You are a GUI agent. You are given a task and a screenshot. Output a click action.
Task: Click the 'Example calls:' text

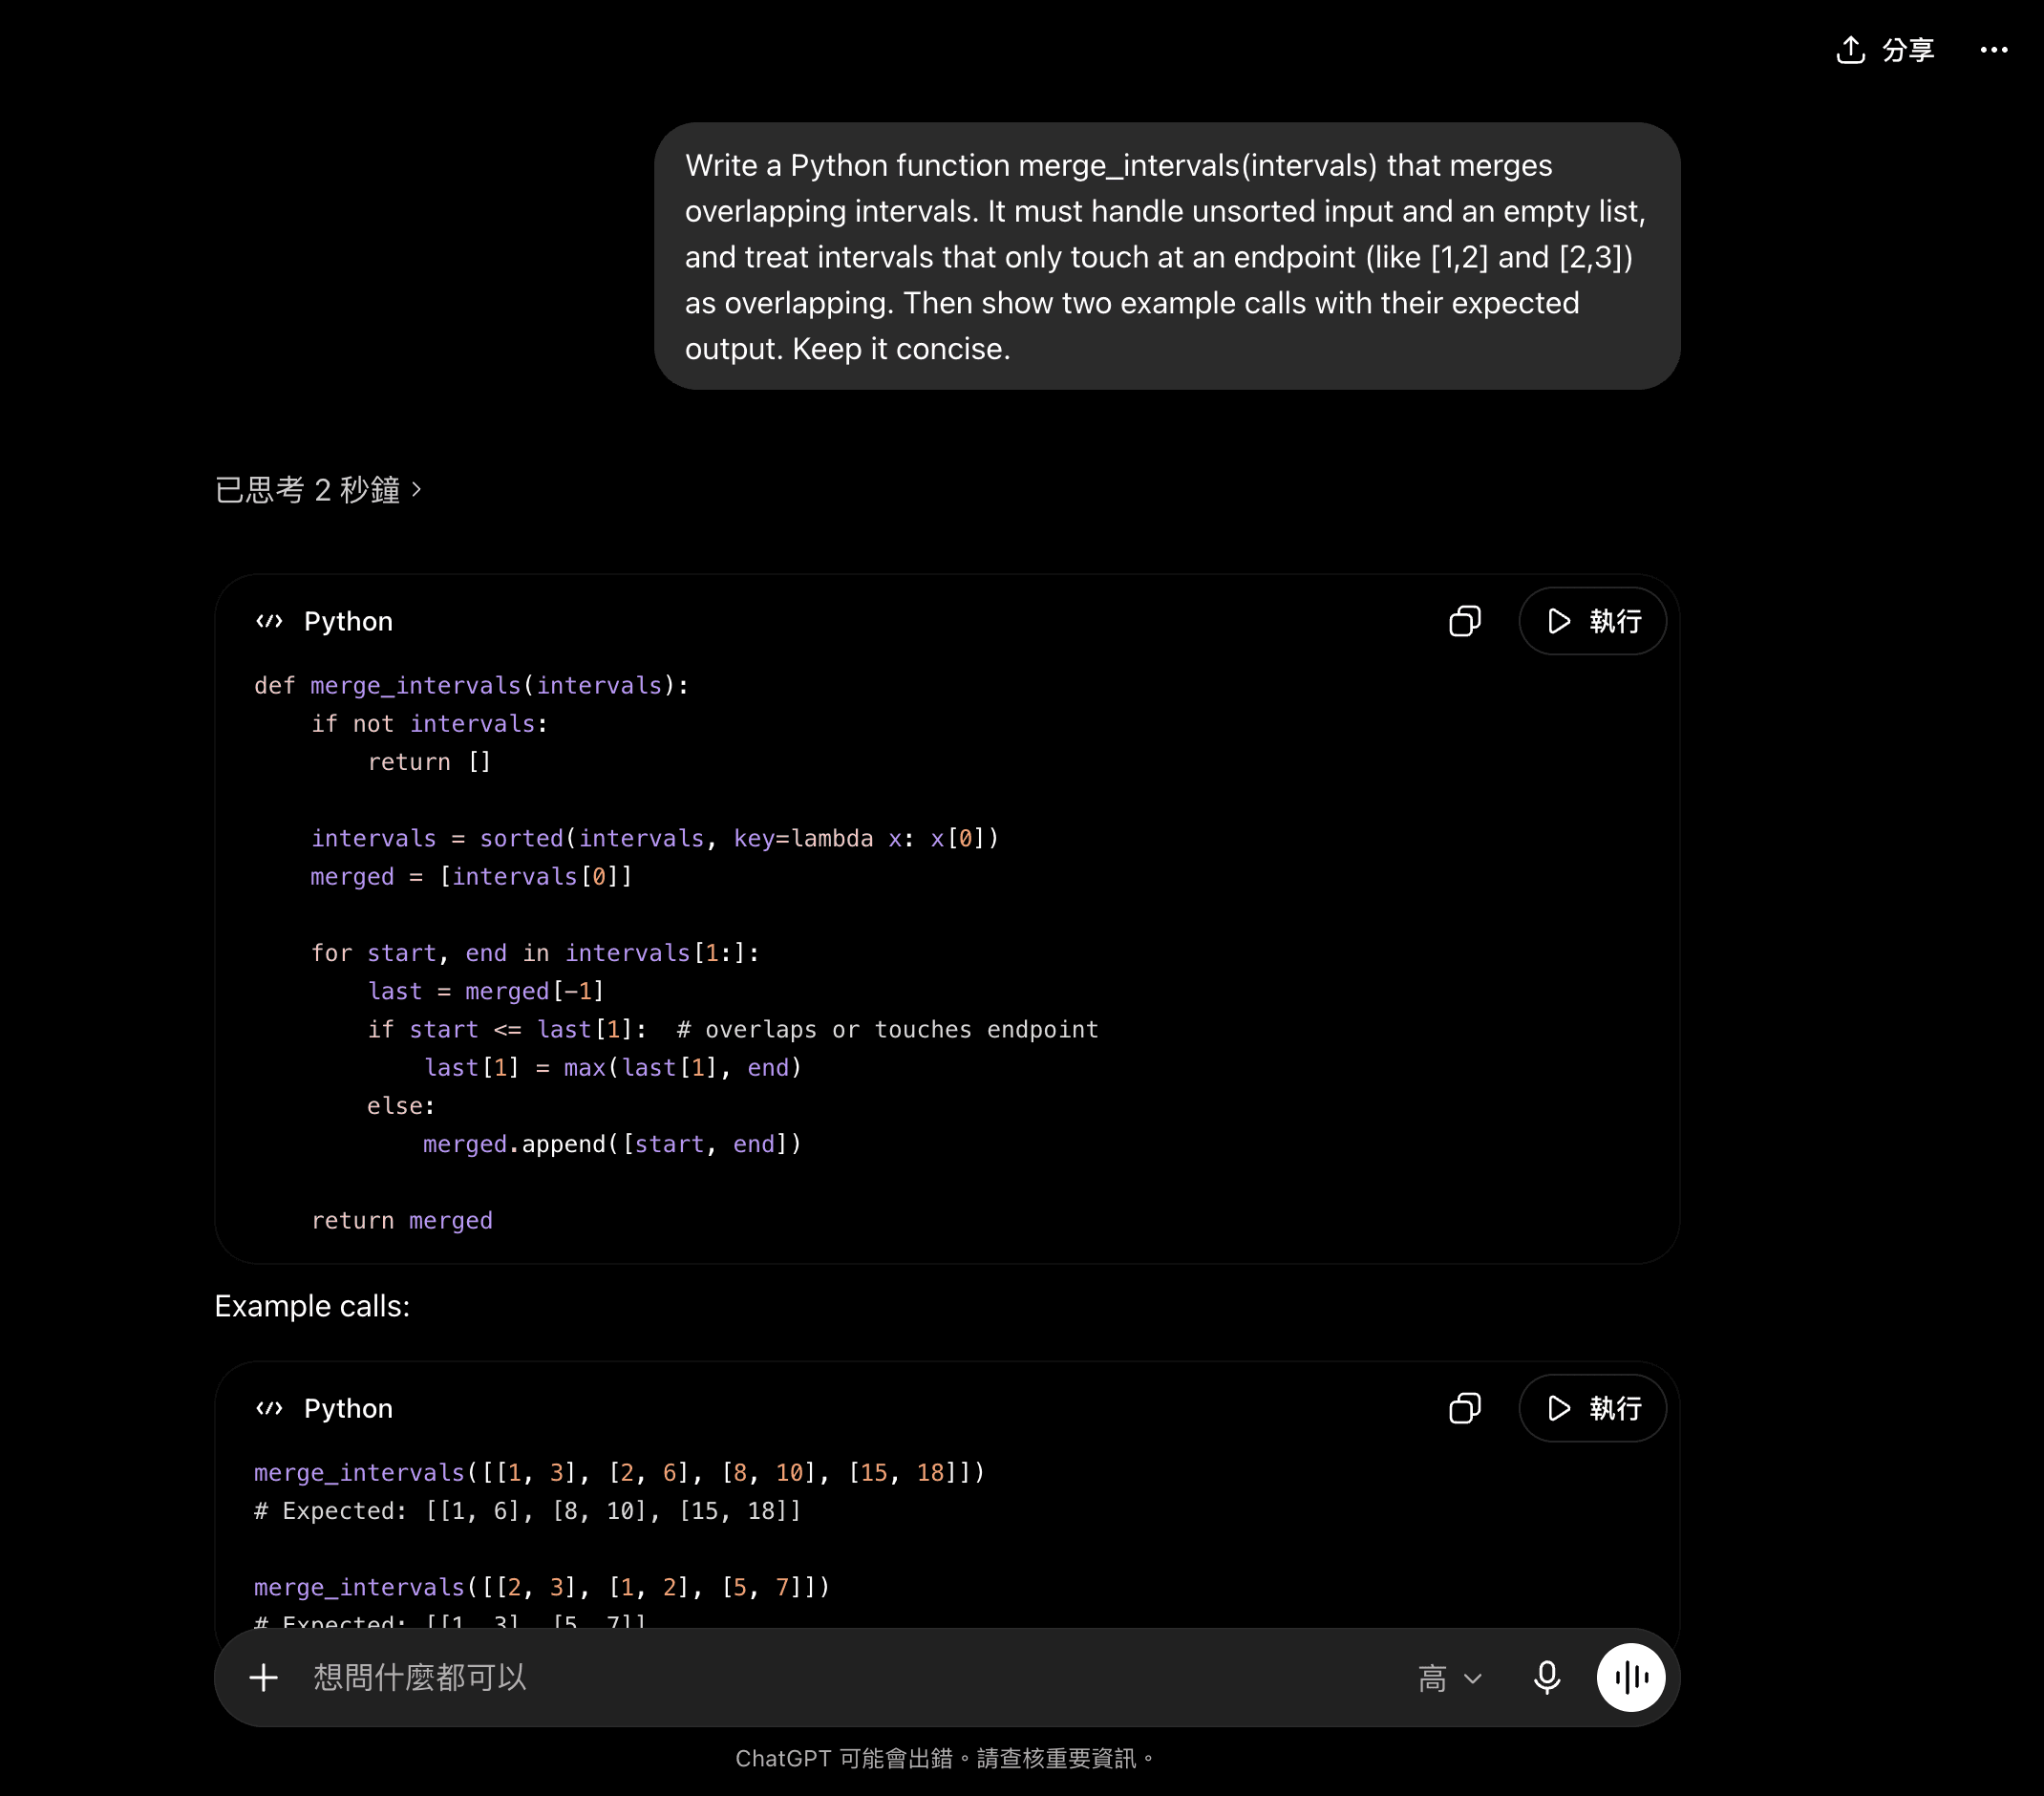pos(312,1306)
